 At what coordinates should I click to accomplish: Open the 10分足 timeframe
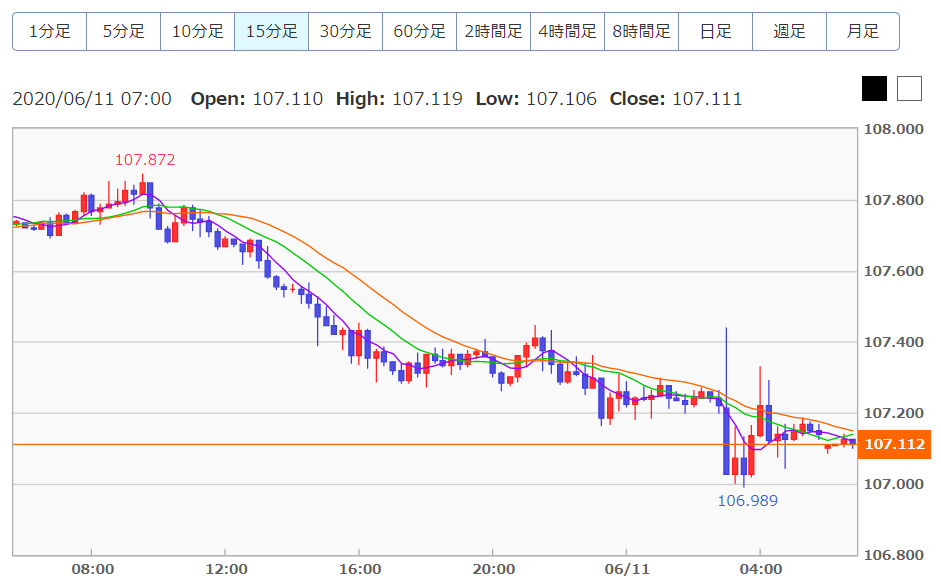pos(197,31)
